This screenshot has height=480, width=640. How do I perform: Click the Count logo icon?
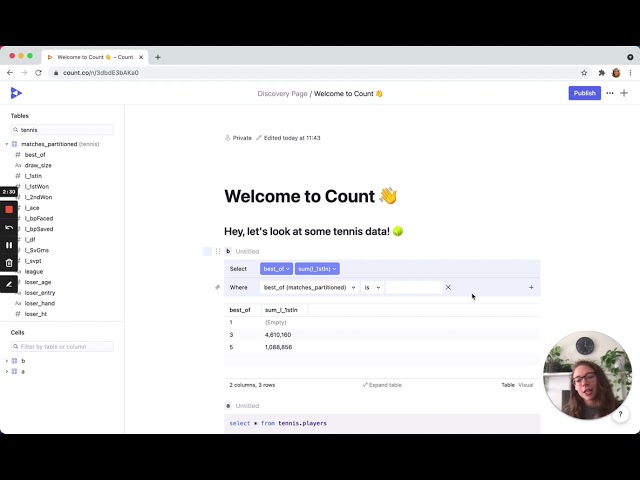tap(16, 93)
